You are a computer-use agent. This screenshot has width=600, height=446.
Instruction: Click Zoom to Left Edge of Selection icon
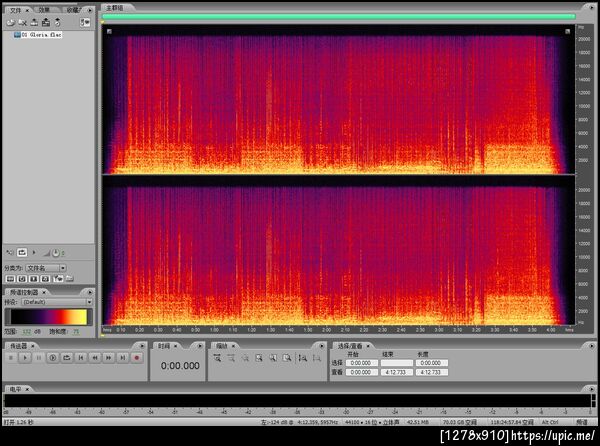[x=273, y=358]
